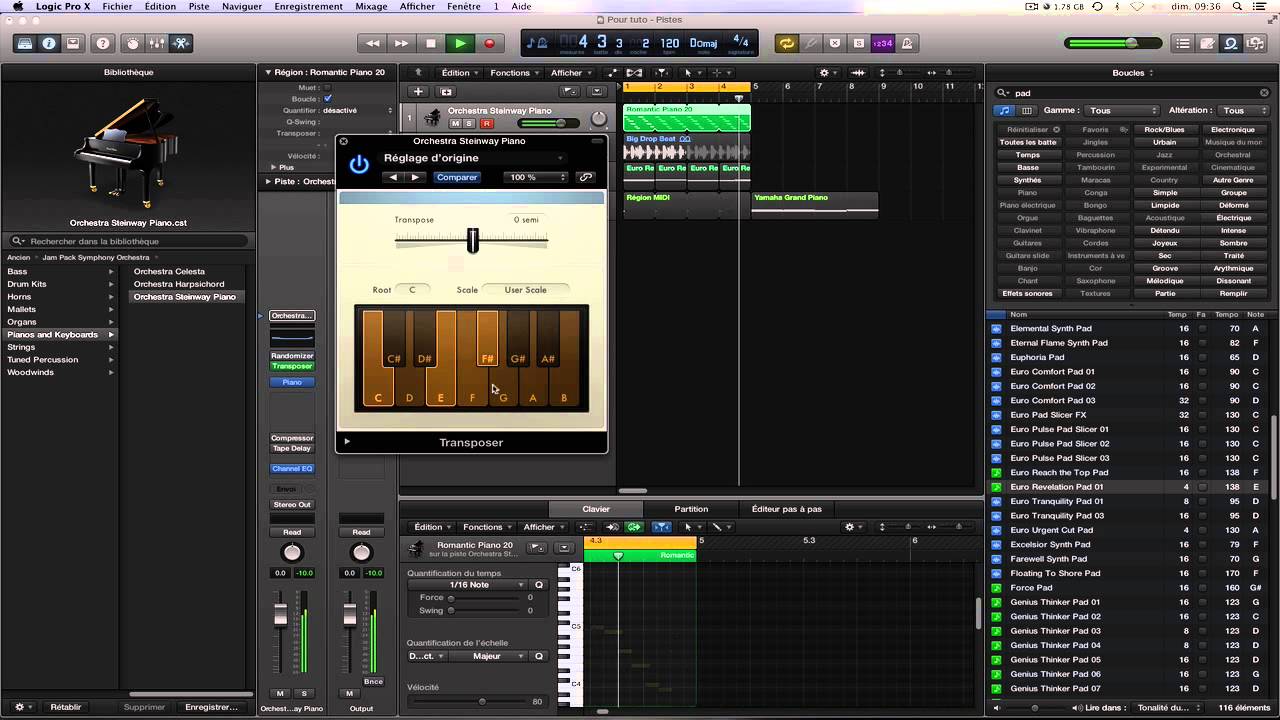Tick the Muet checkbox in region inspector

click(x=327, y=88)
